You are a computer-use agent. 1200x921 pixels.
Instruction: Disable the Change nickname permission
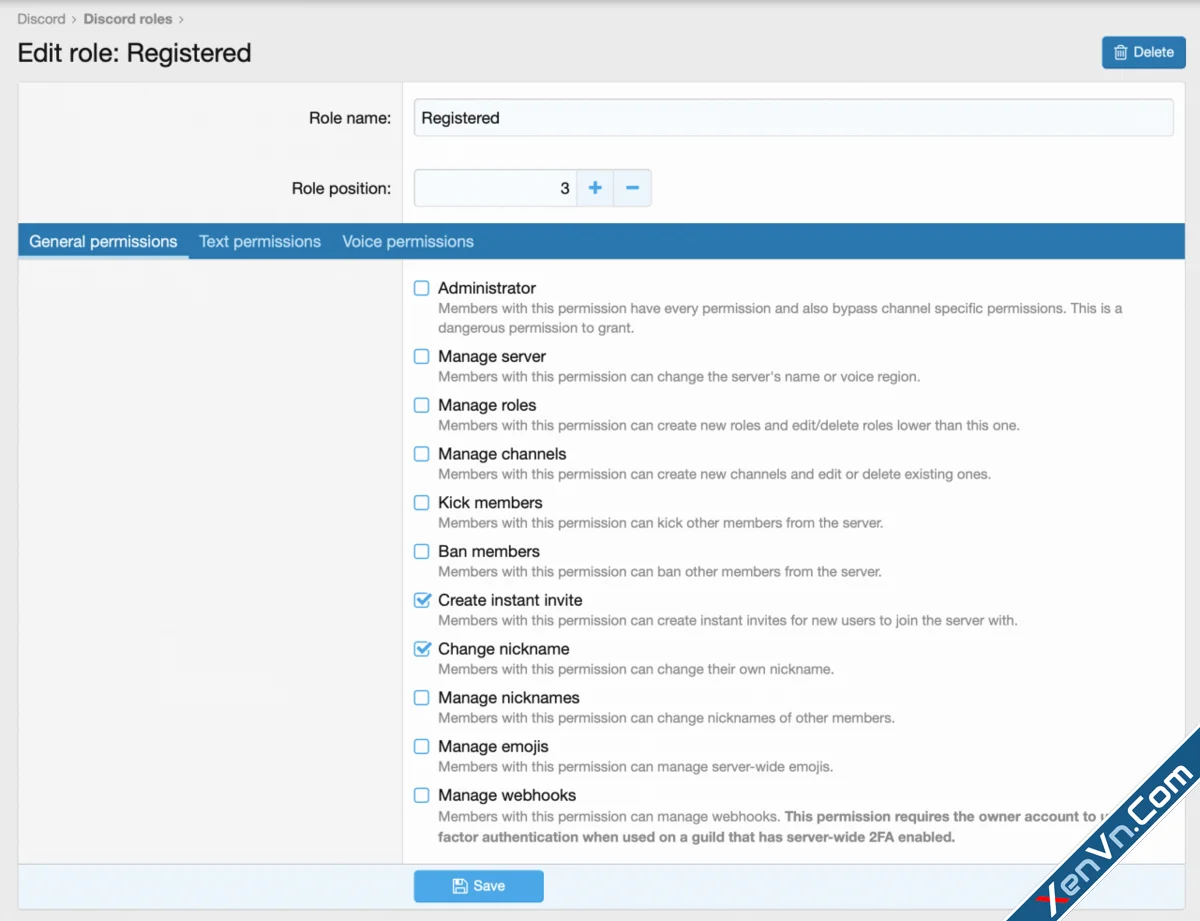421,648
